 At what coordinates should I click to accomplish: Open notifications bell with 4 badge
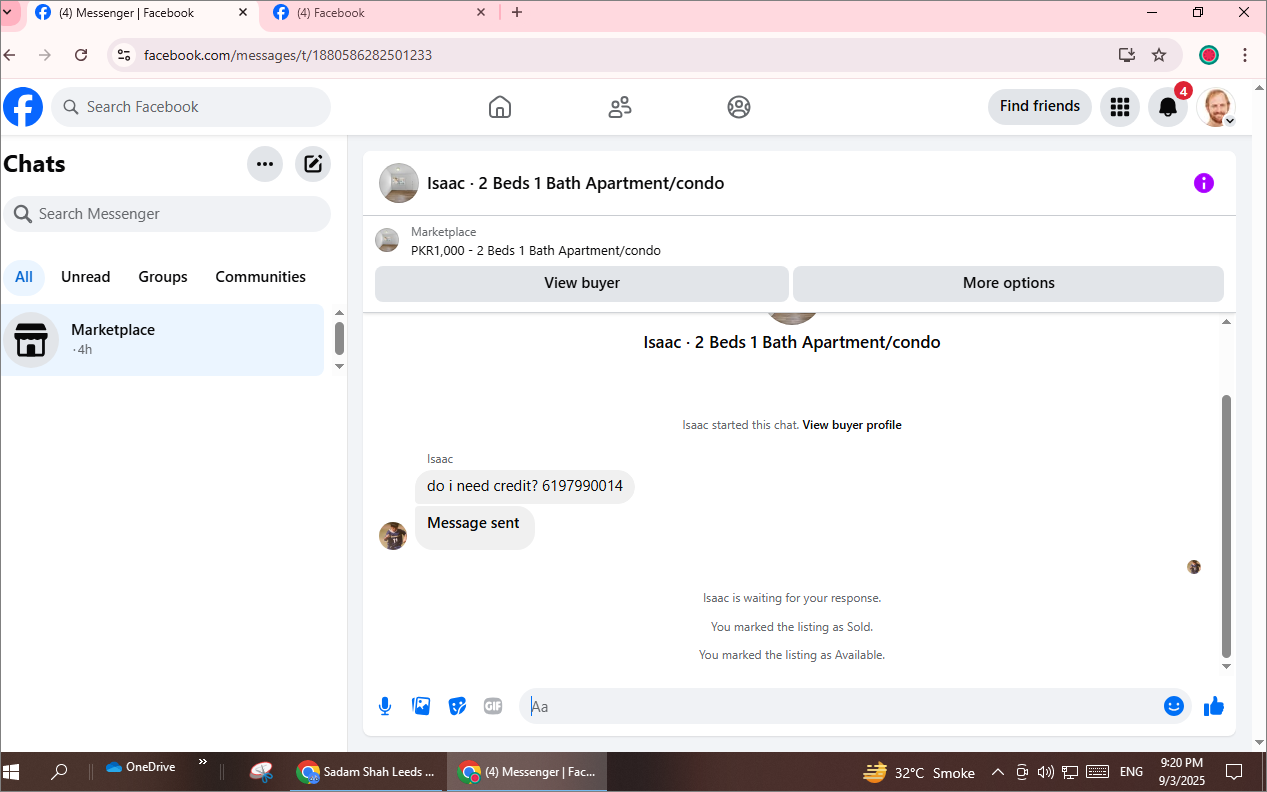[1168, 107]
